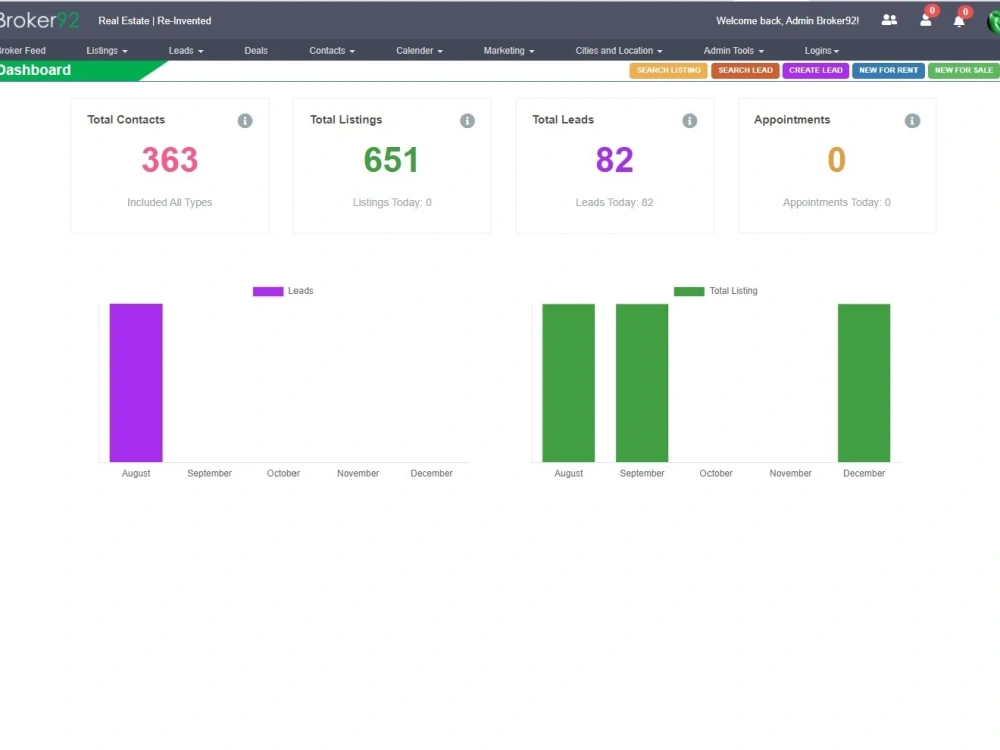Image resolution: width=1000 pixels, height=750 pixels.
Task: Click the Create Lead button
Action: tap(816, 70)
